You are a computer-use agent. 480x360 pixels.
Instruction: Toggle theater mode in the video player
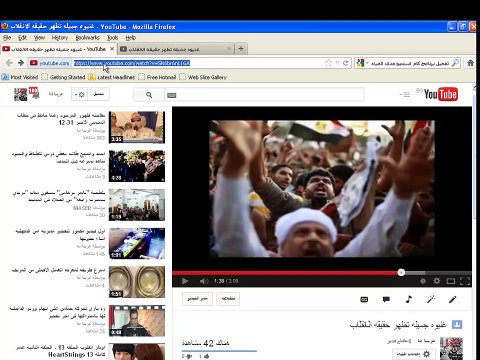pyautogui.click(x=451, y=281)
